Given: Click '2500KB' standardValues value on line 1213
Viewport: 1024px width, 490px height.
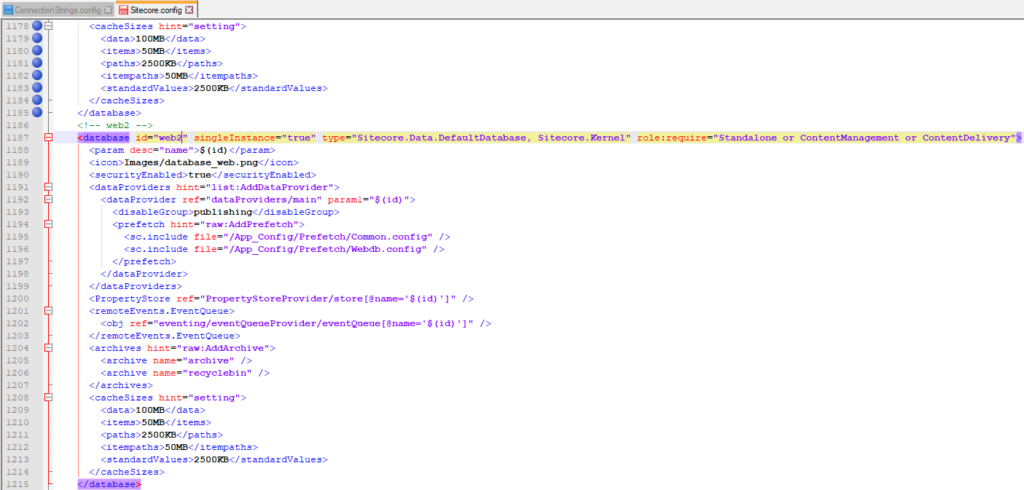Looking at the screenshot, I should pyautogui.click(x=211, y=460).
